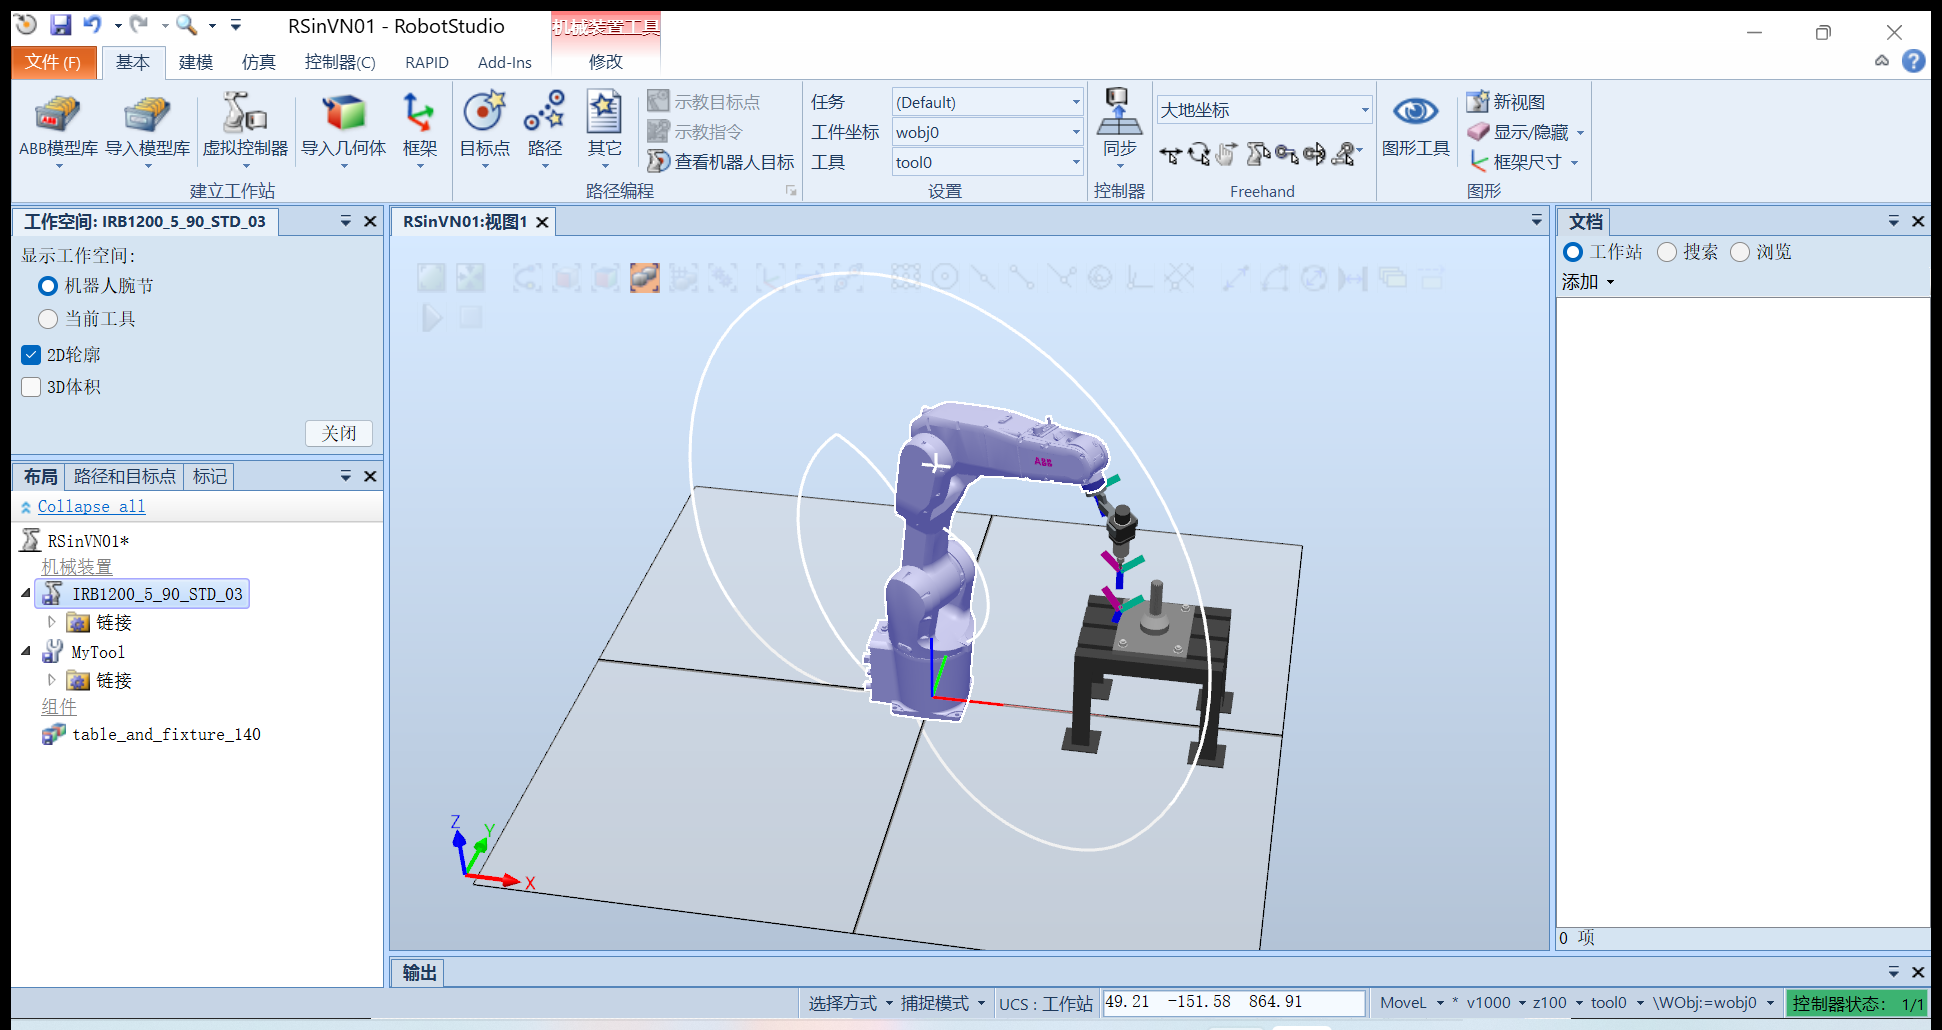The image size is (1942, 1030).
Task: Select the Freehand move tool
Action: click(1170, 154)
